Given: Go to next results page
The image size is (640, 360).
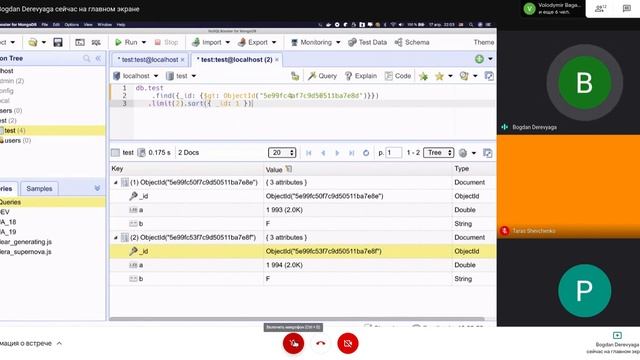Looking at the screenshot, I should point(337,153).
